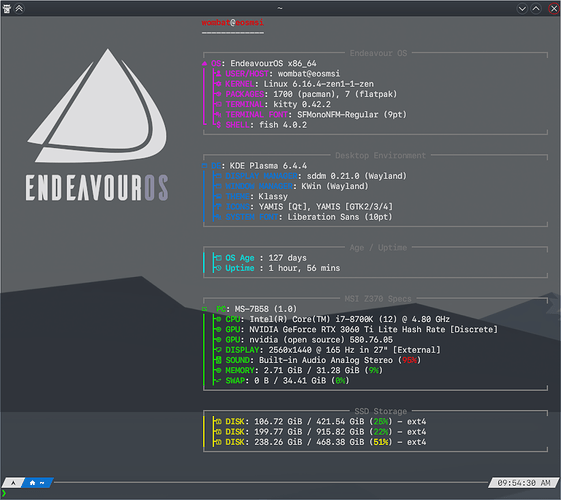The height and width of the screenshot is (500, 561).
Task: Click the speaker icon beside SOUND
Action: pos(218,360)
